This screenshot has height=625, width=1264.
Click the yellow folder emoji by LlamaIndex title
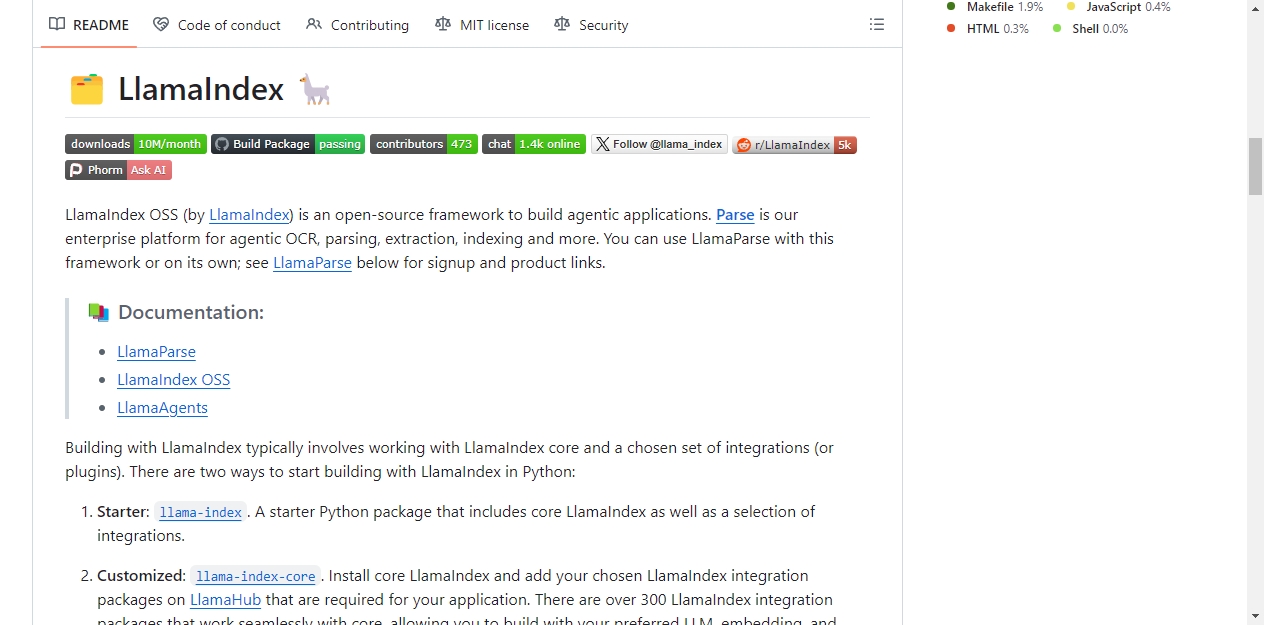(x=87, y=89)
